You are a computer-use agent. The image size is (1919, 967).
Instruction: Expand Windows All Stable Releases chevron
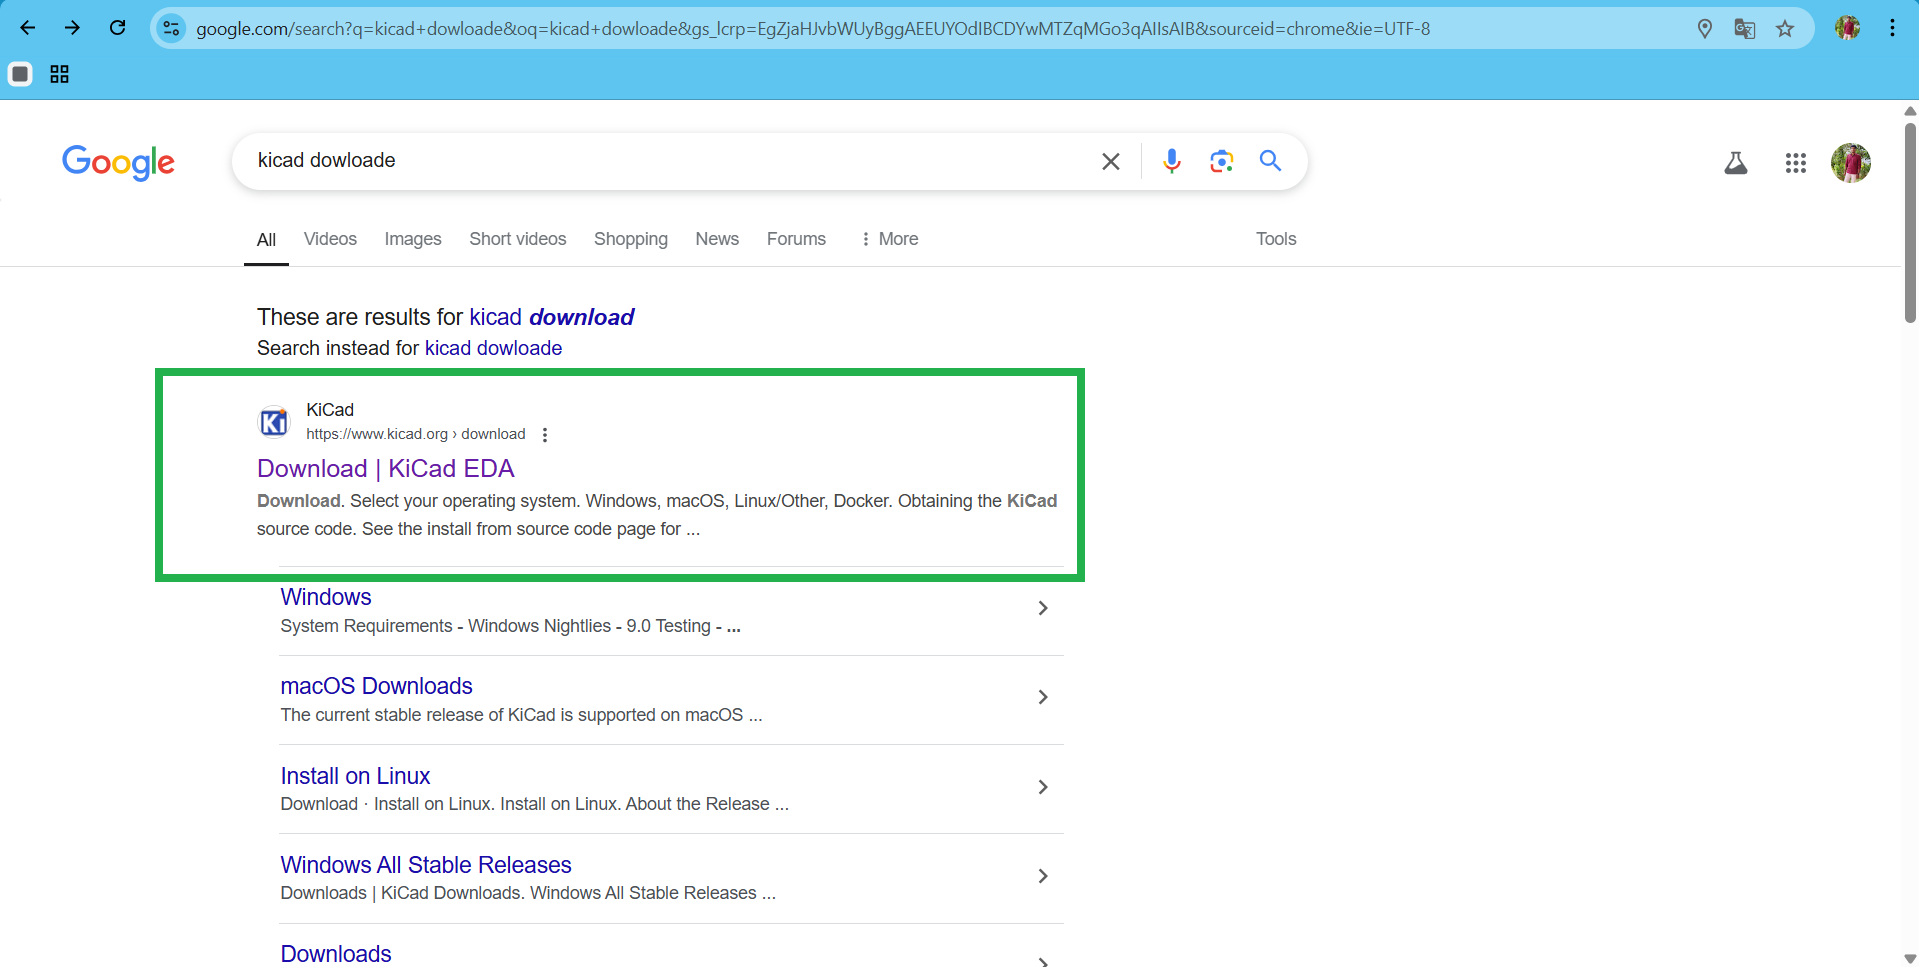point(1043,876)
